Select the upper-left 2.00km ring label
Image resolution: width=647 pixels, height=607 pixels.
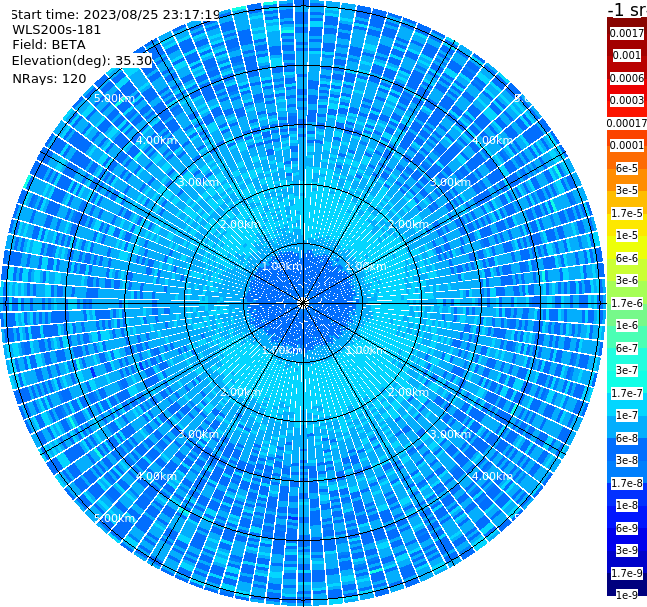point(241,224)
